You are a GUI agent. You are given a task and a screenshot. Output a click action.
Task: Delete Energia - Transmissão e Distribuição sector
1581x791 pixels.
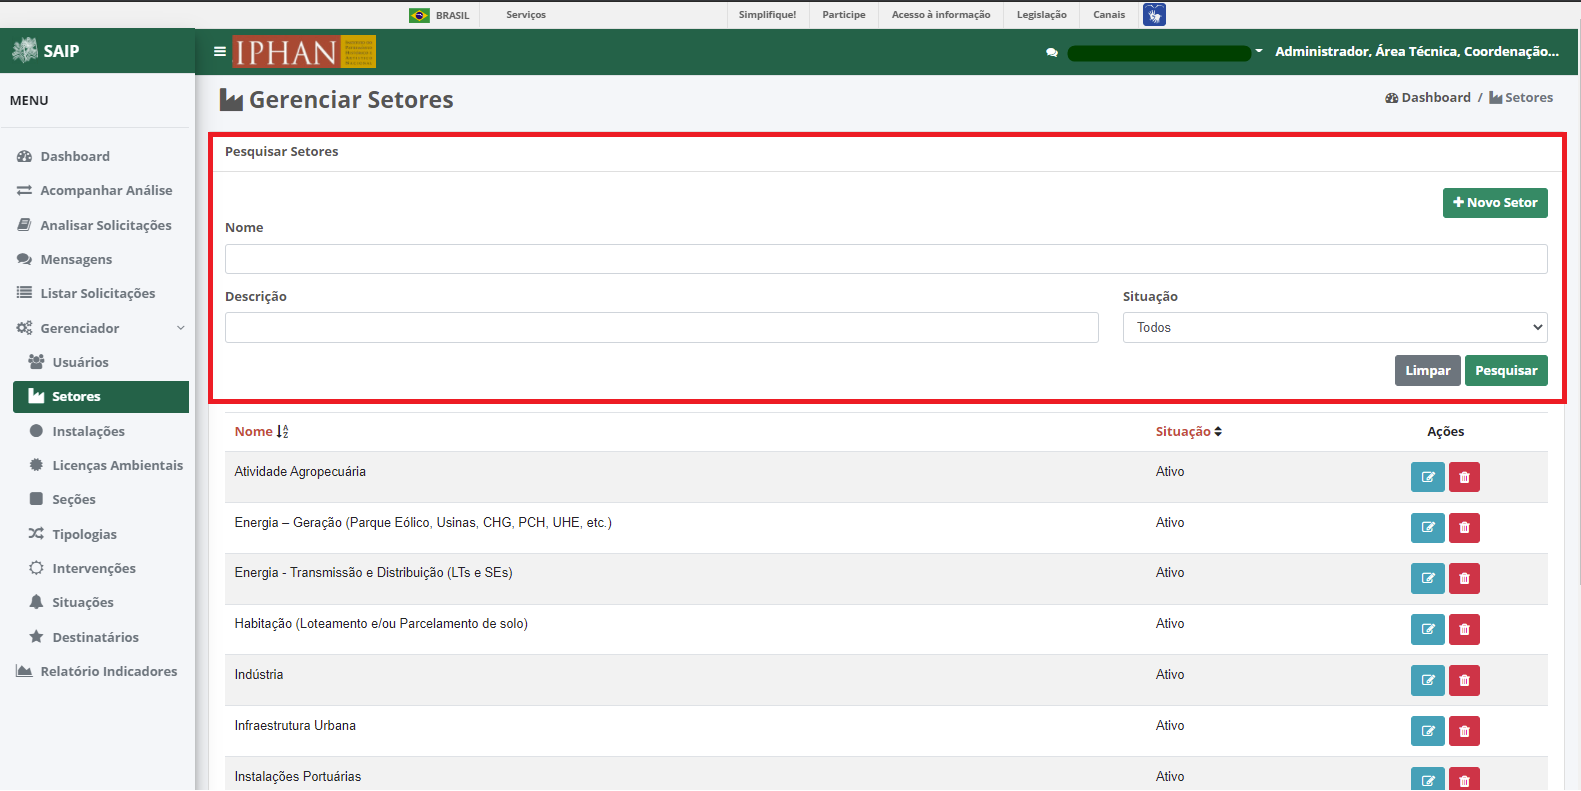[1464, 578]
